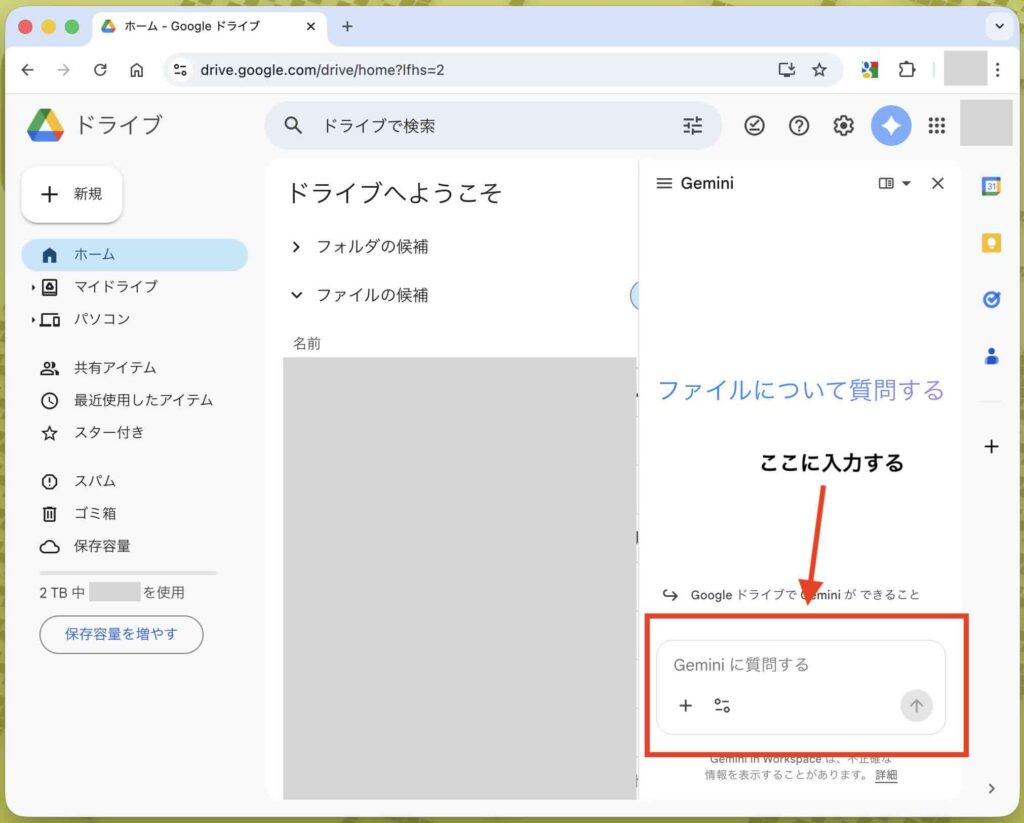Screen dimensions: 1024x823
Task: Click the 保存容量を増やす button
Action: pyautogui.click(x=121, y=634)
